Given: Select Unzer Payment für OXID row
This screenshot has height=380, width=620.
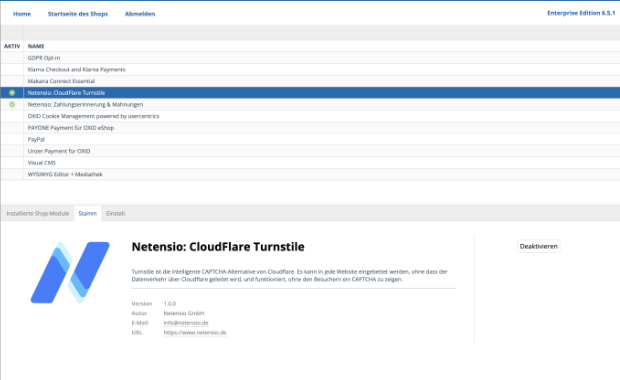Looking at the screenshot, I should (x=310, y=151).
